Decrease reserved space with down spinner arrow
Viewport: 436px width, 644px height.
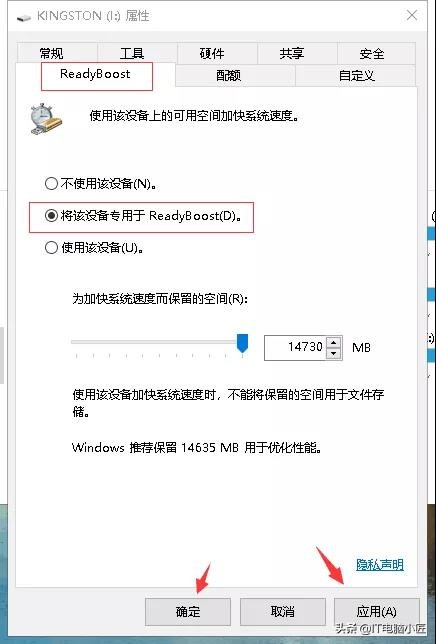[334, 353]
